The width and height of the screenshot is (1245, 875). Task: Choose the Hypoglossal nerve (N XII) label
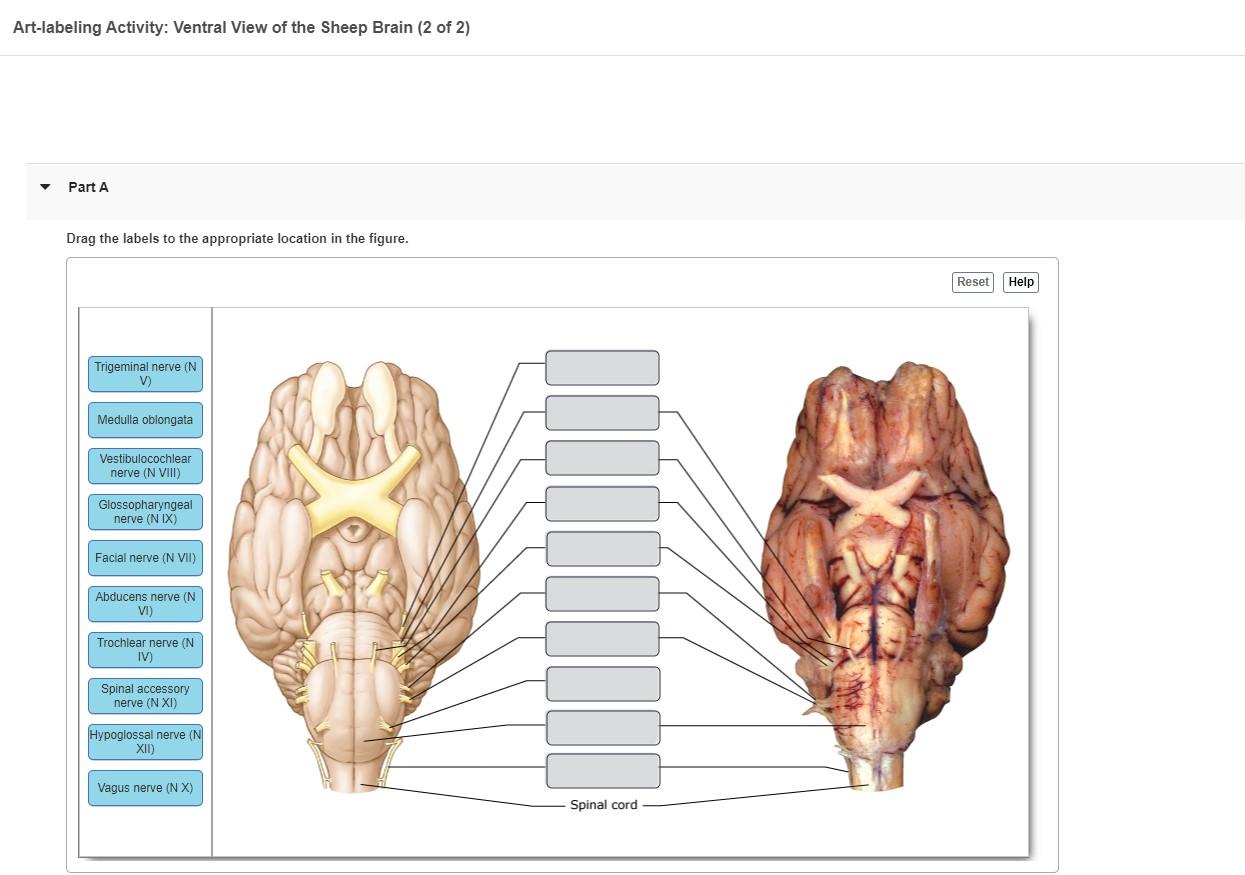(x=145, y=741)
